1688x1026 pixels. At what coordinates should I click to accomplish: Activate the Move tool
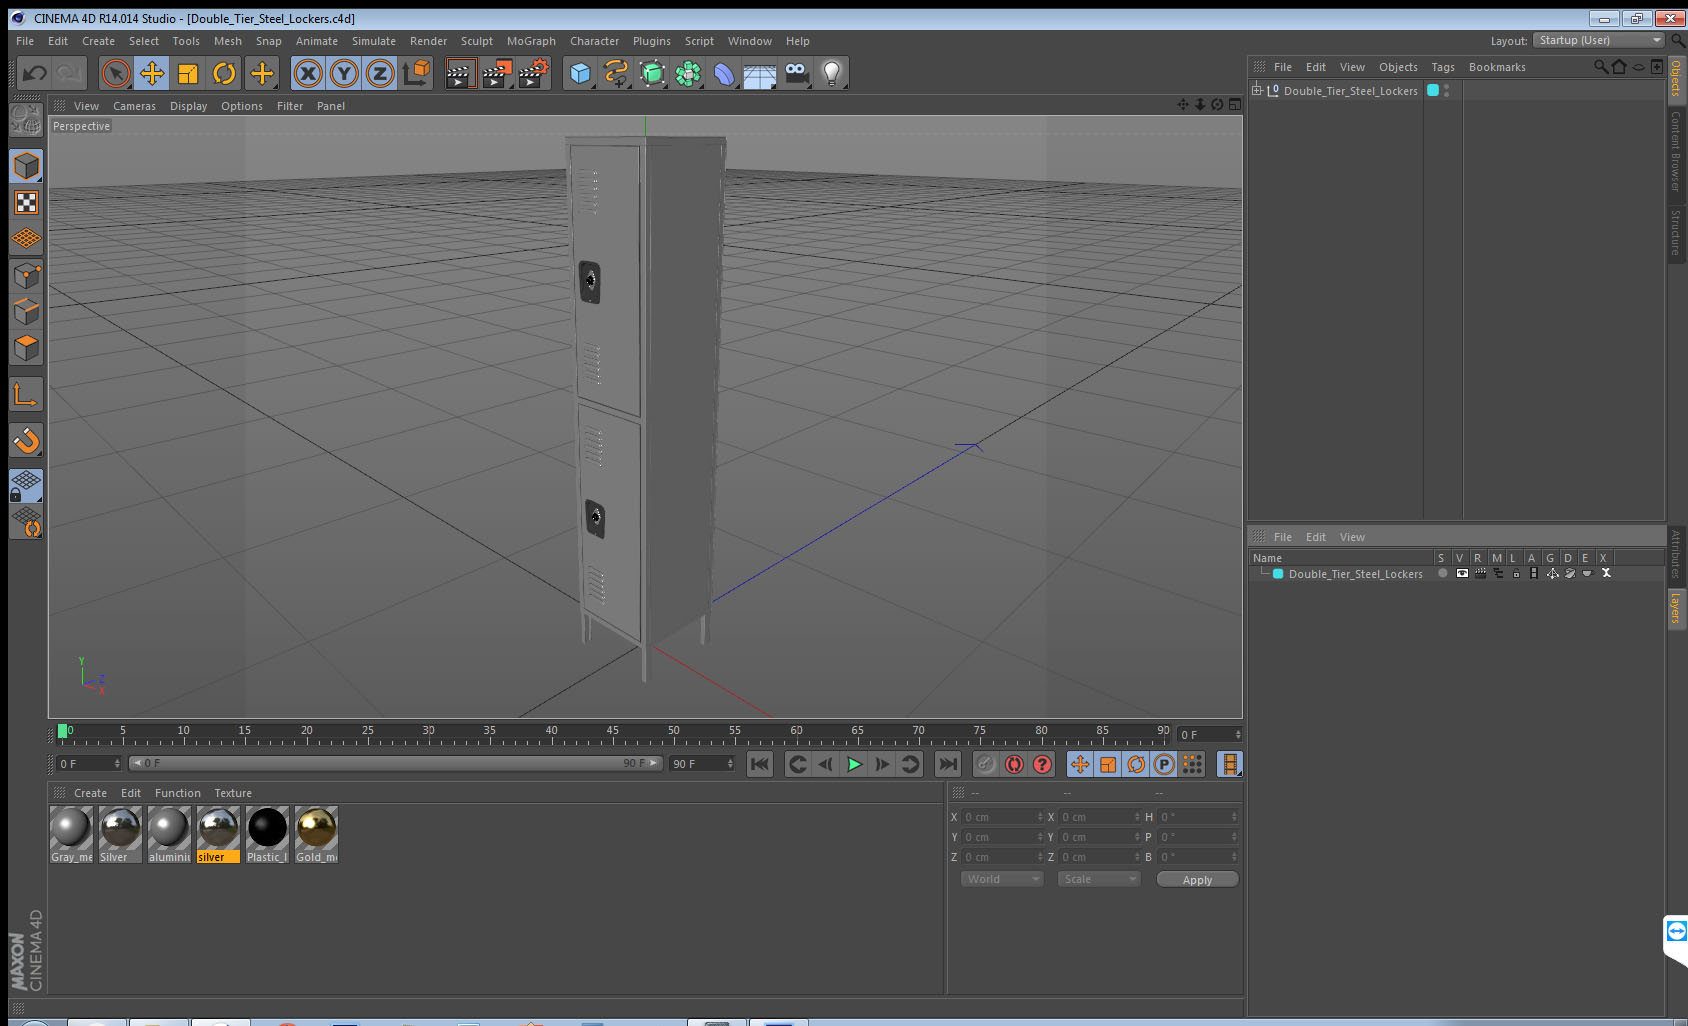point(152,73)
